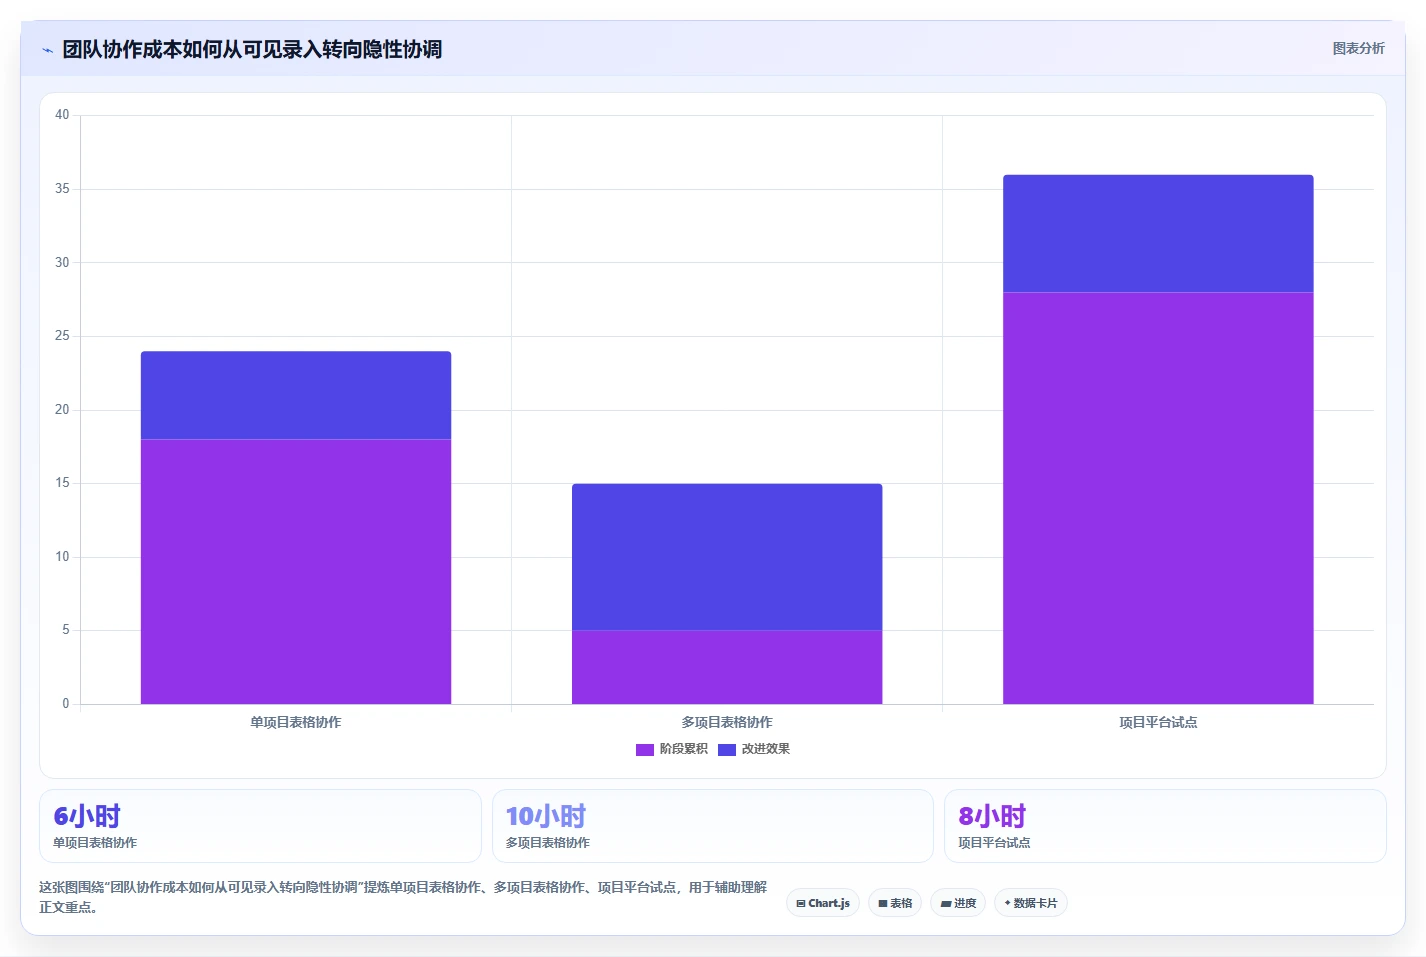Click the y-axis tick label 40
Screen dimensions: 1426x957
(62, 115)
